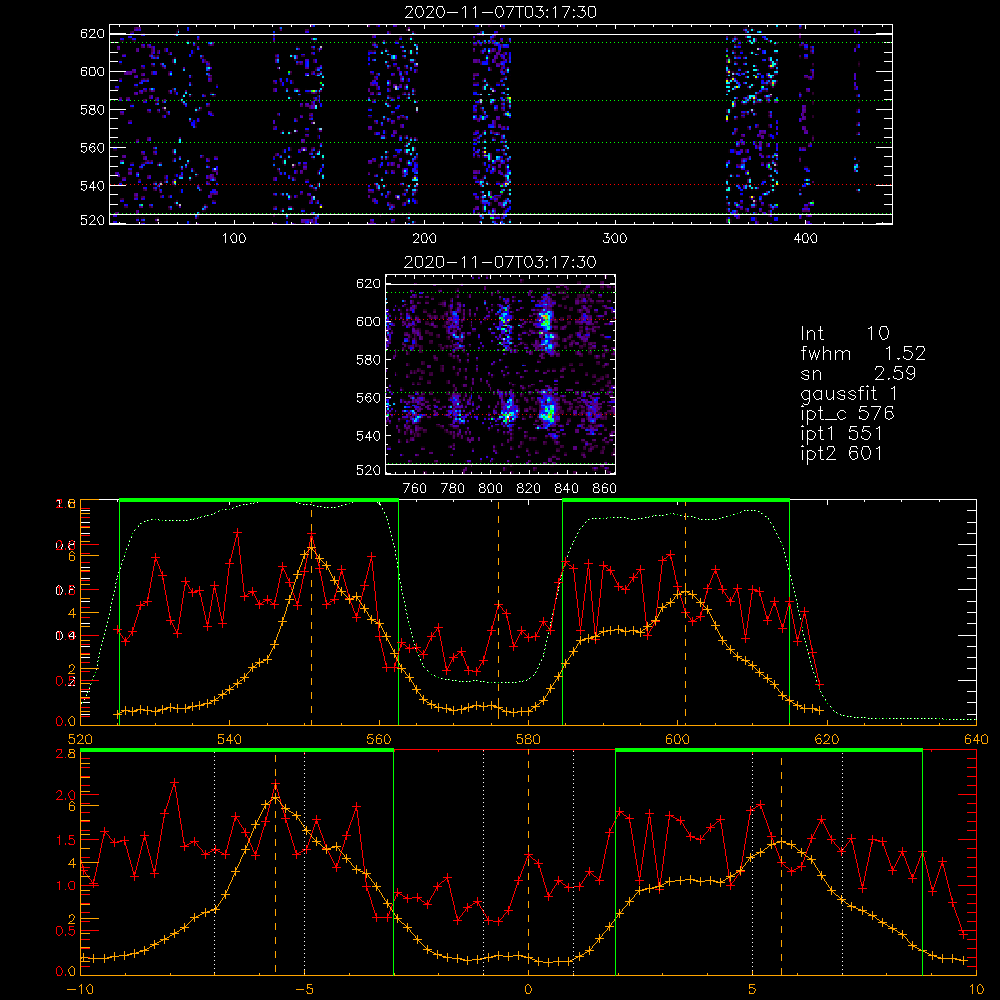
Task: Click axis tick label 10 of bottom plot
Action: tap(976, 990)
